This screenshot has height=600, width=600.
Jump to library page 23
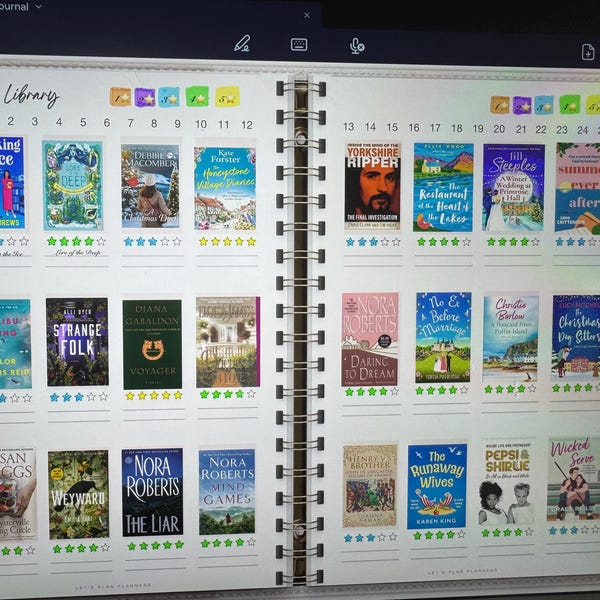(x=562, y=130)
